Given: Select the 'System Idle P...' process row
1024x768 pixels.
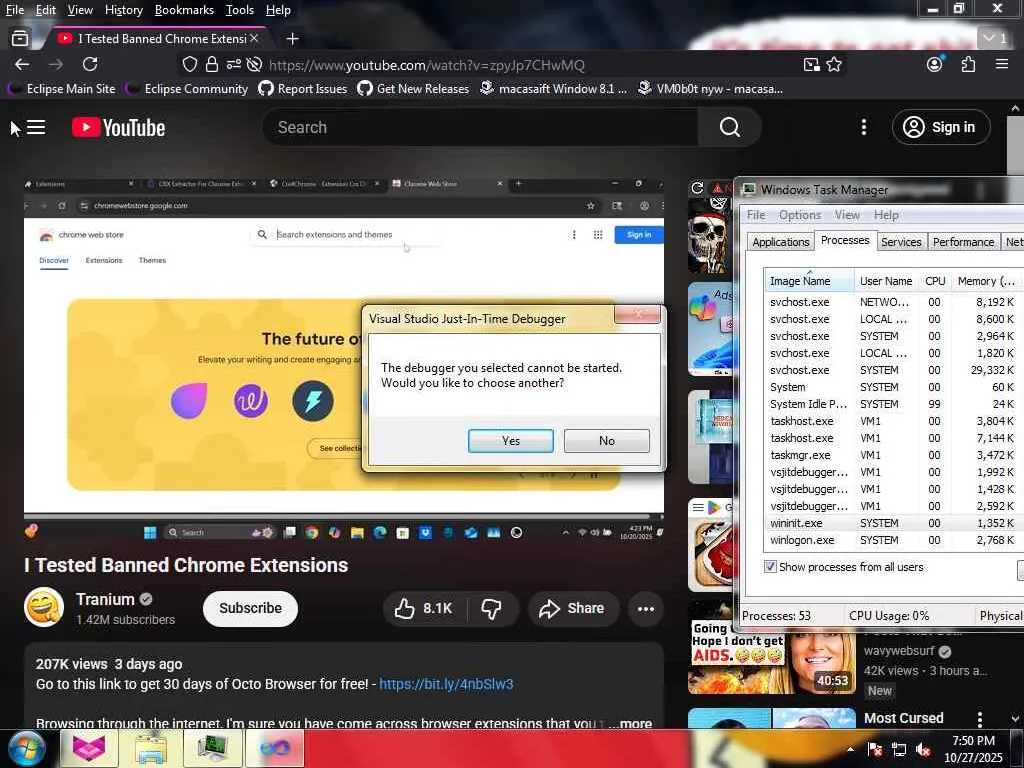Looking at the screenshot, I should [893, 404].
